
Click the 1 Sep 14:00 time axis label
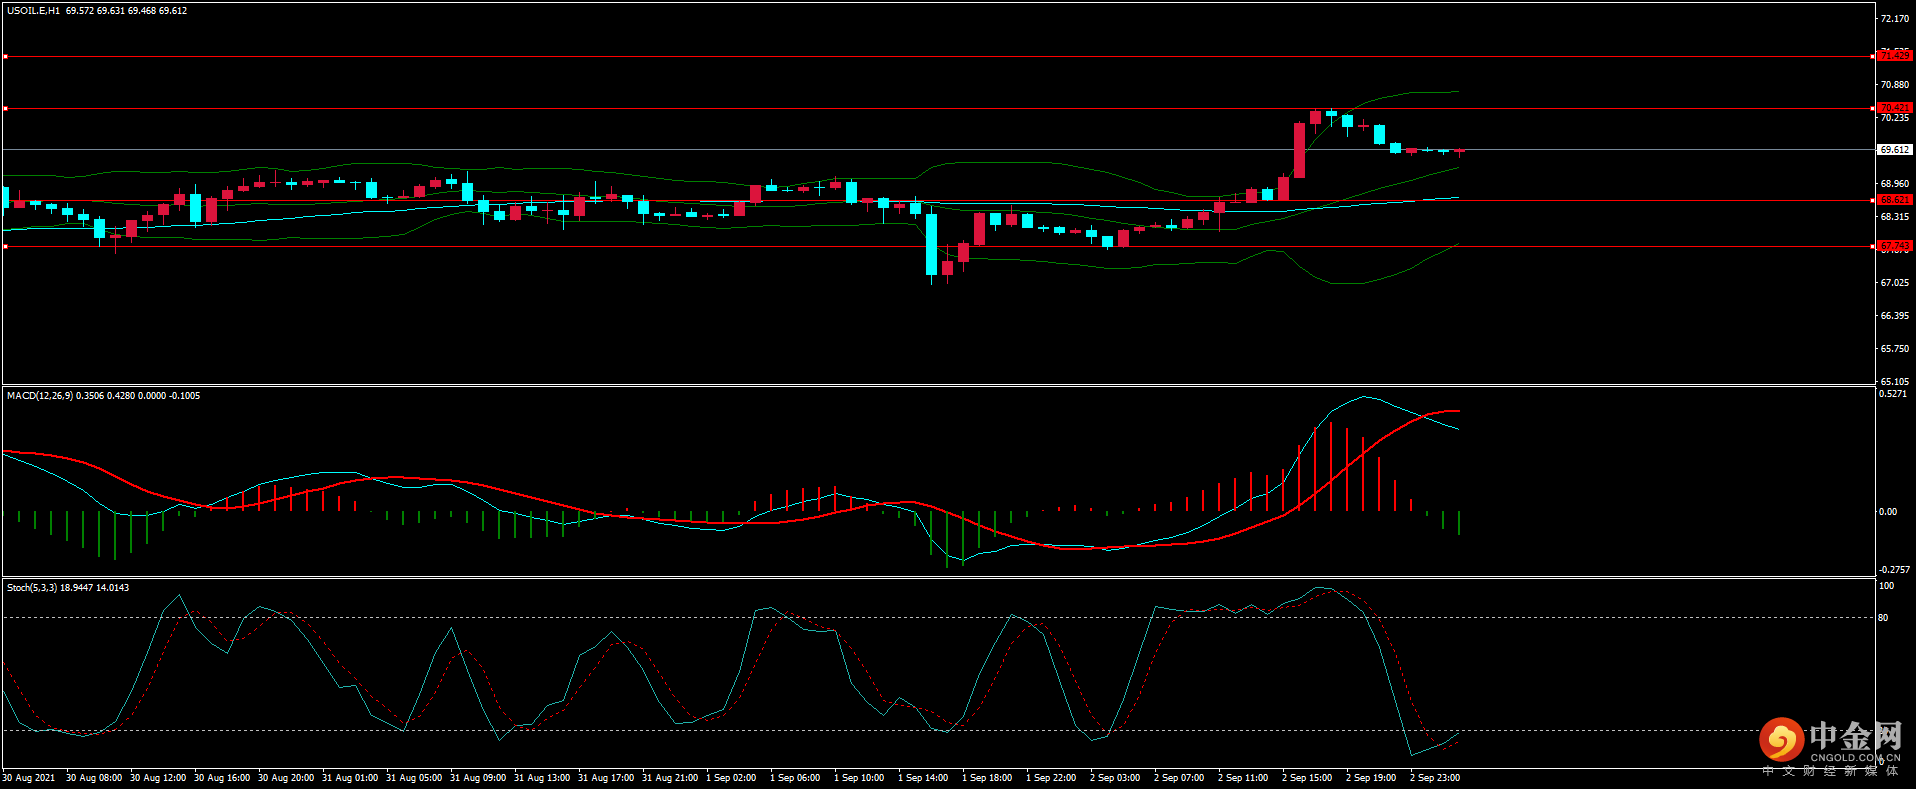tap(922, 778)
